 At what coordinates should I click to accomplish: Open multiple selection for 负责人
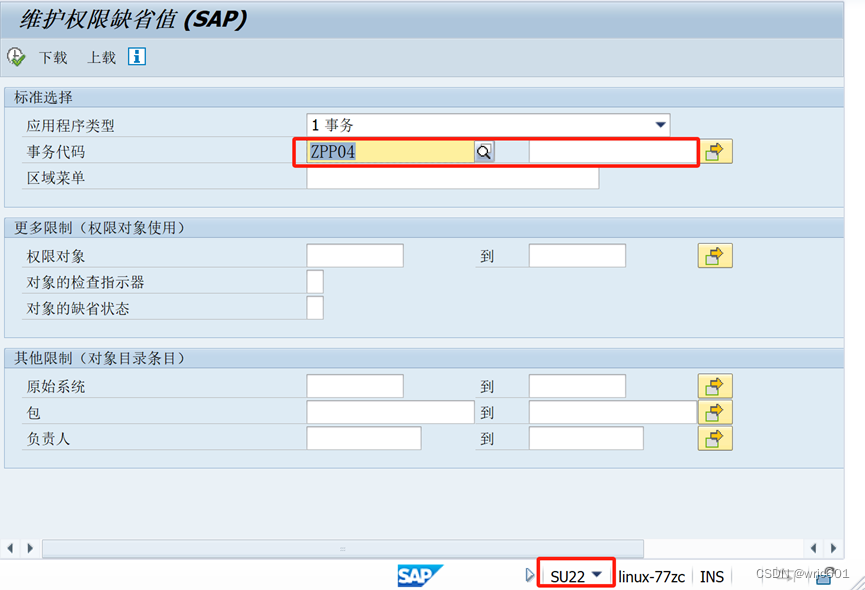pyautogui.click(x=715, y=438)
